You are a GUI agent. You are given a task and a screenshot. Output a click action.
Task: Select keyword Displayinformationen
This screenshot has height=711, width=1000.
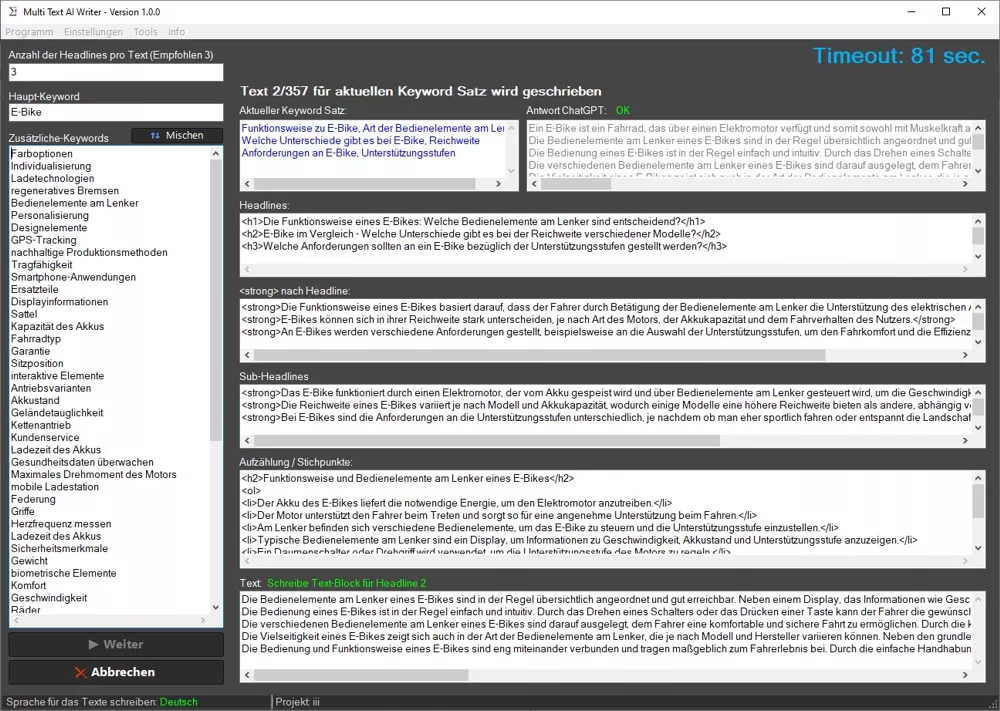(59, 302)
